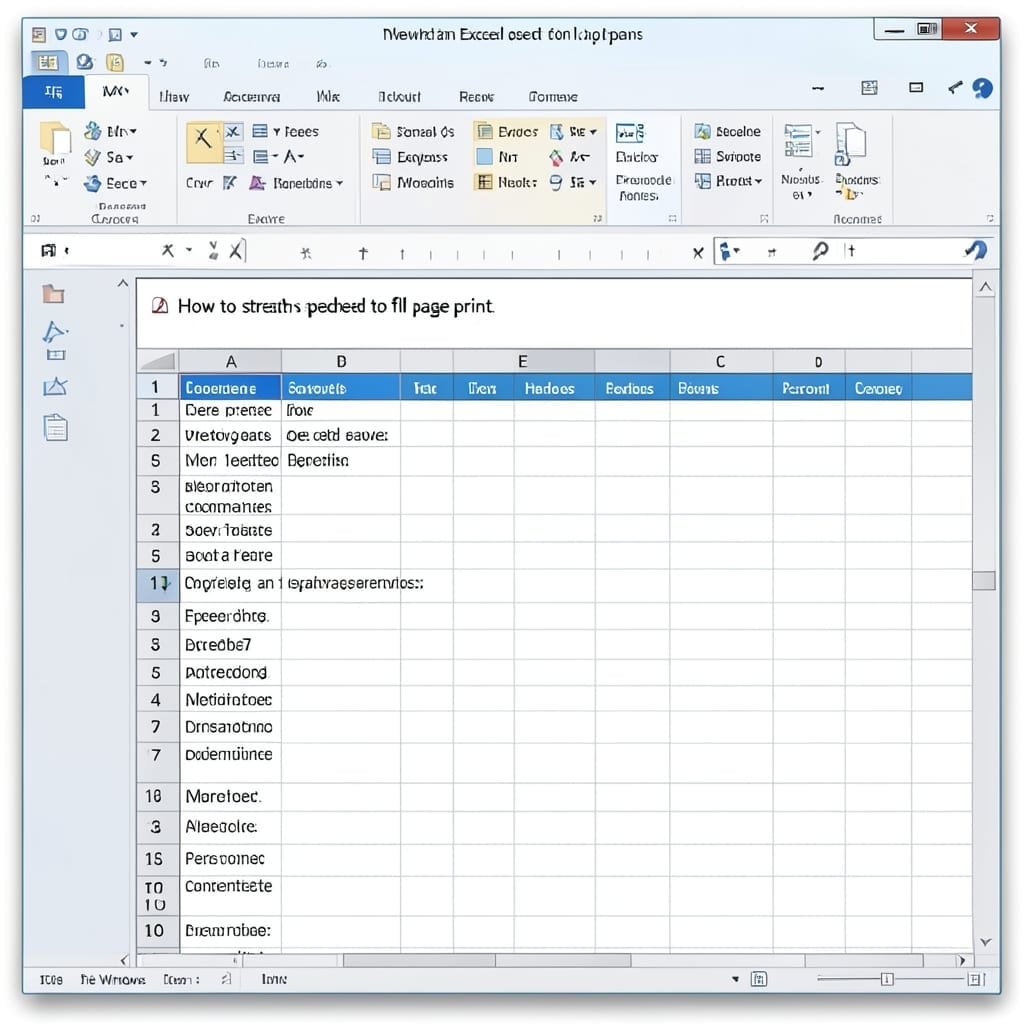Select column C header
Screen dimensions: 1024x1024
click(721, 361)
